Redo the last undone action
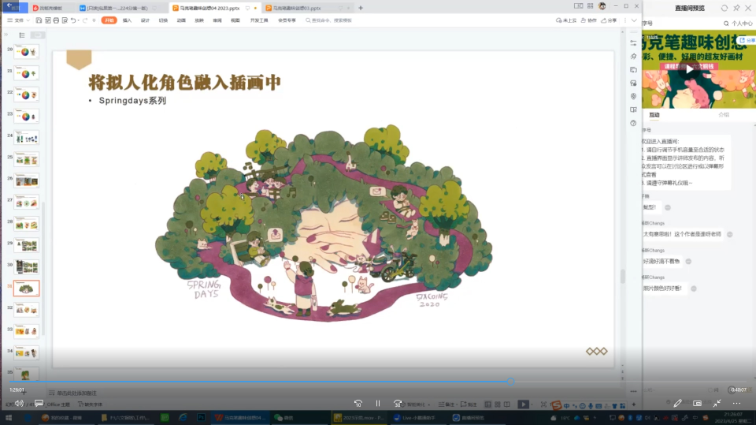This screenshot has width=756, height=426. [x=85, y=20]
